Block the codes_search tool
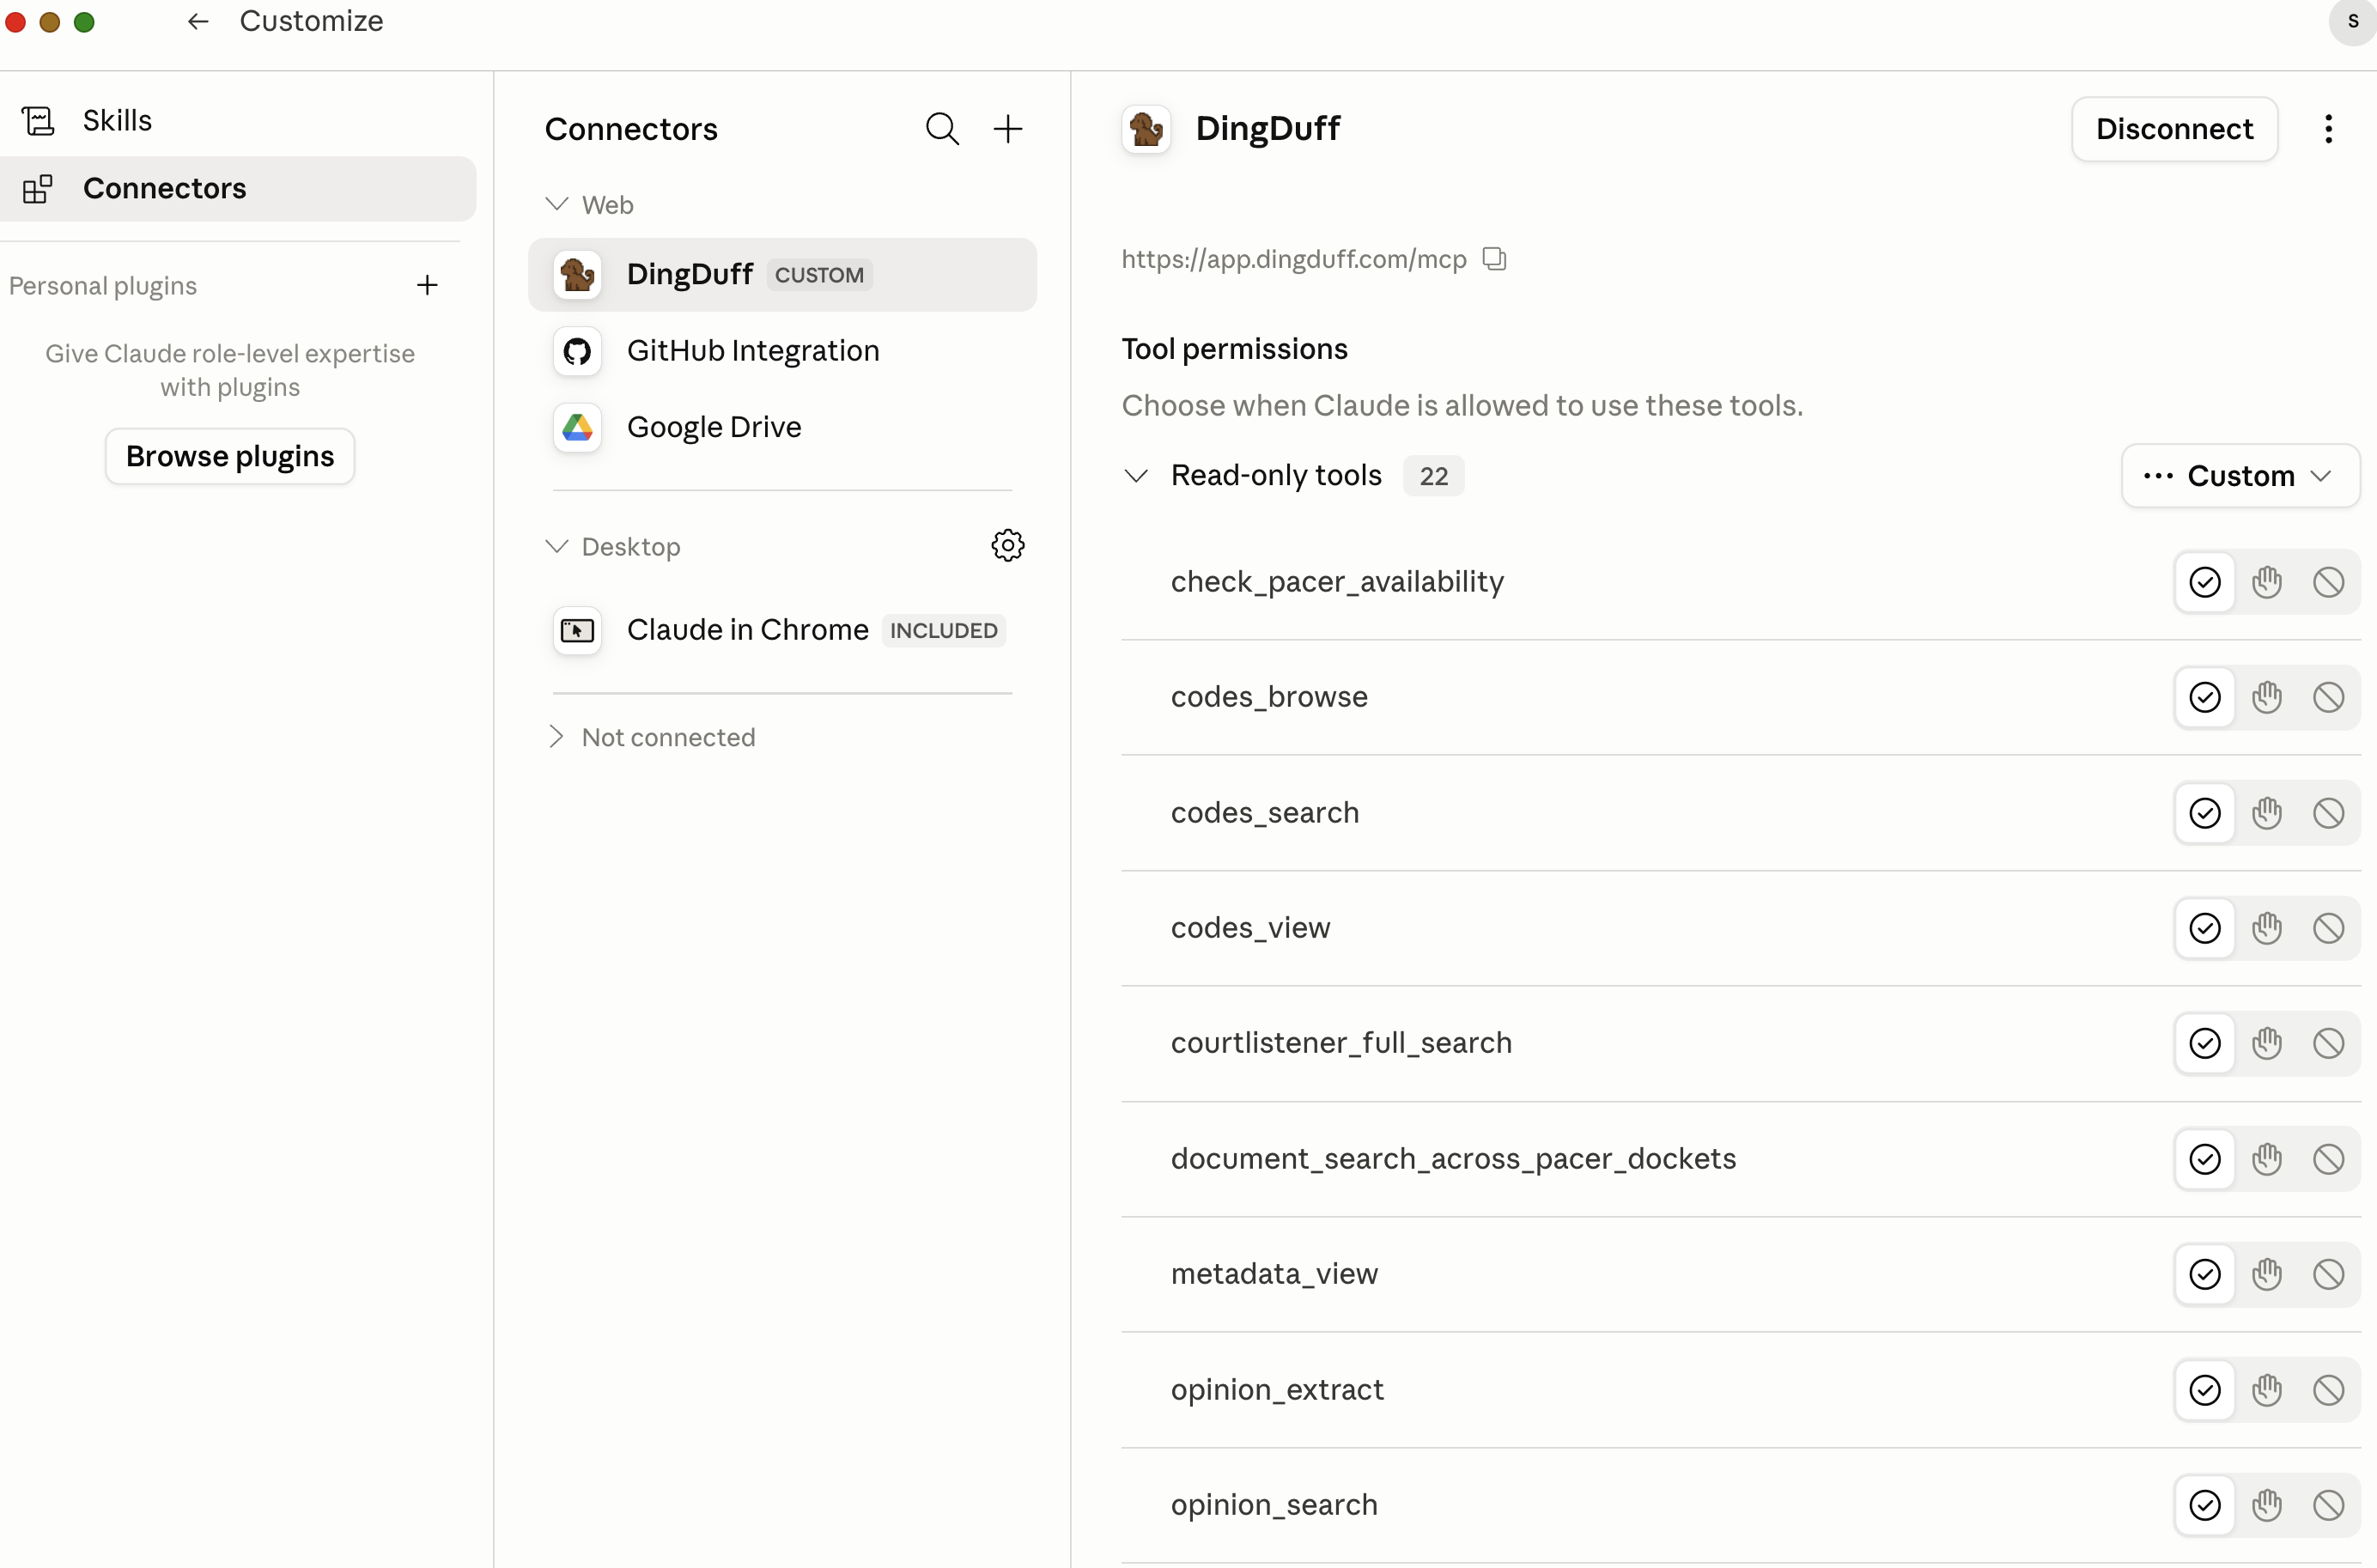Viewport: 2377px width, 1568px height. (2329, 814)
